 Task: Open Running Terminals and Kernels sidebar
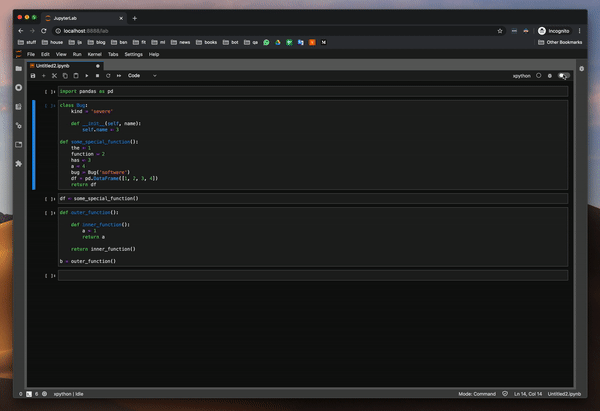[19, 88]
